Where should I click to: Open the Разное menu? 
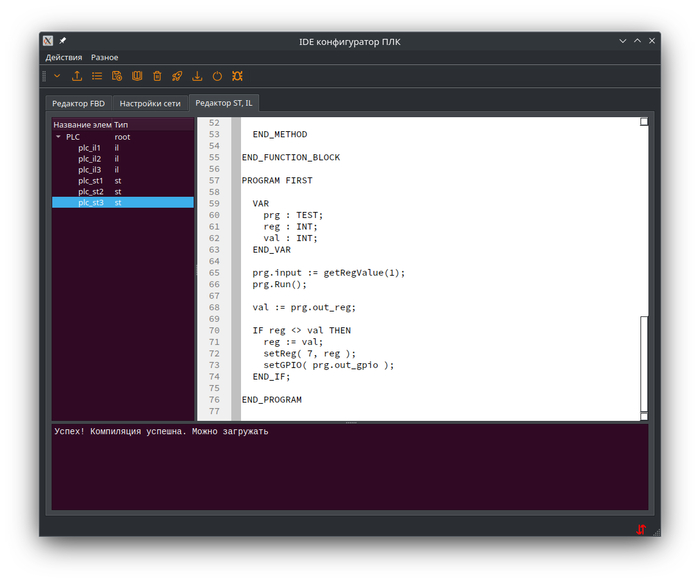point(104,58)
